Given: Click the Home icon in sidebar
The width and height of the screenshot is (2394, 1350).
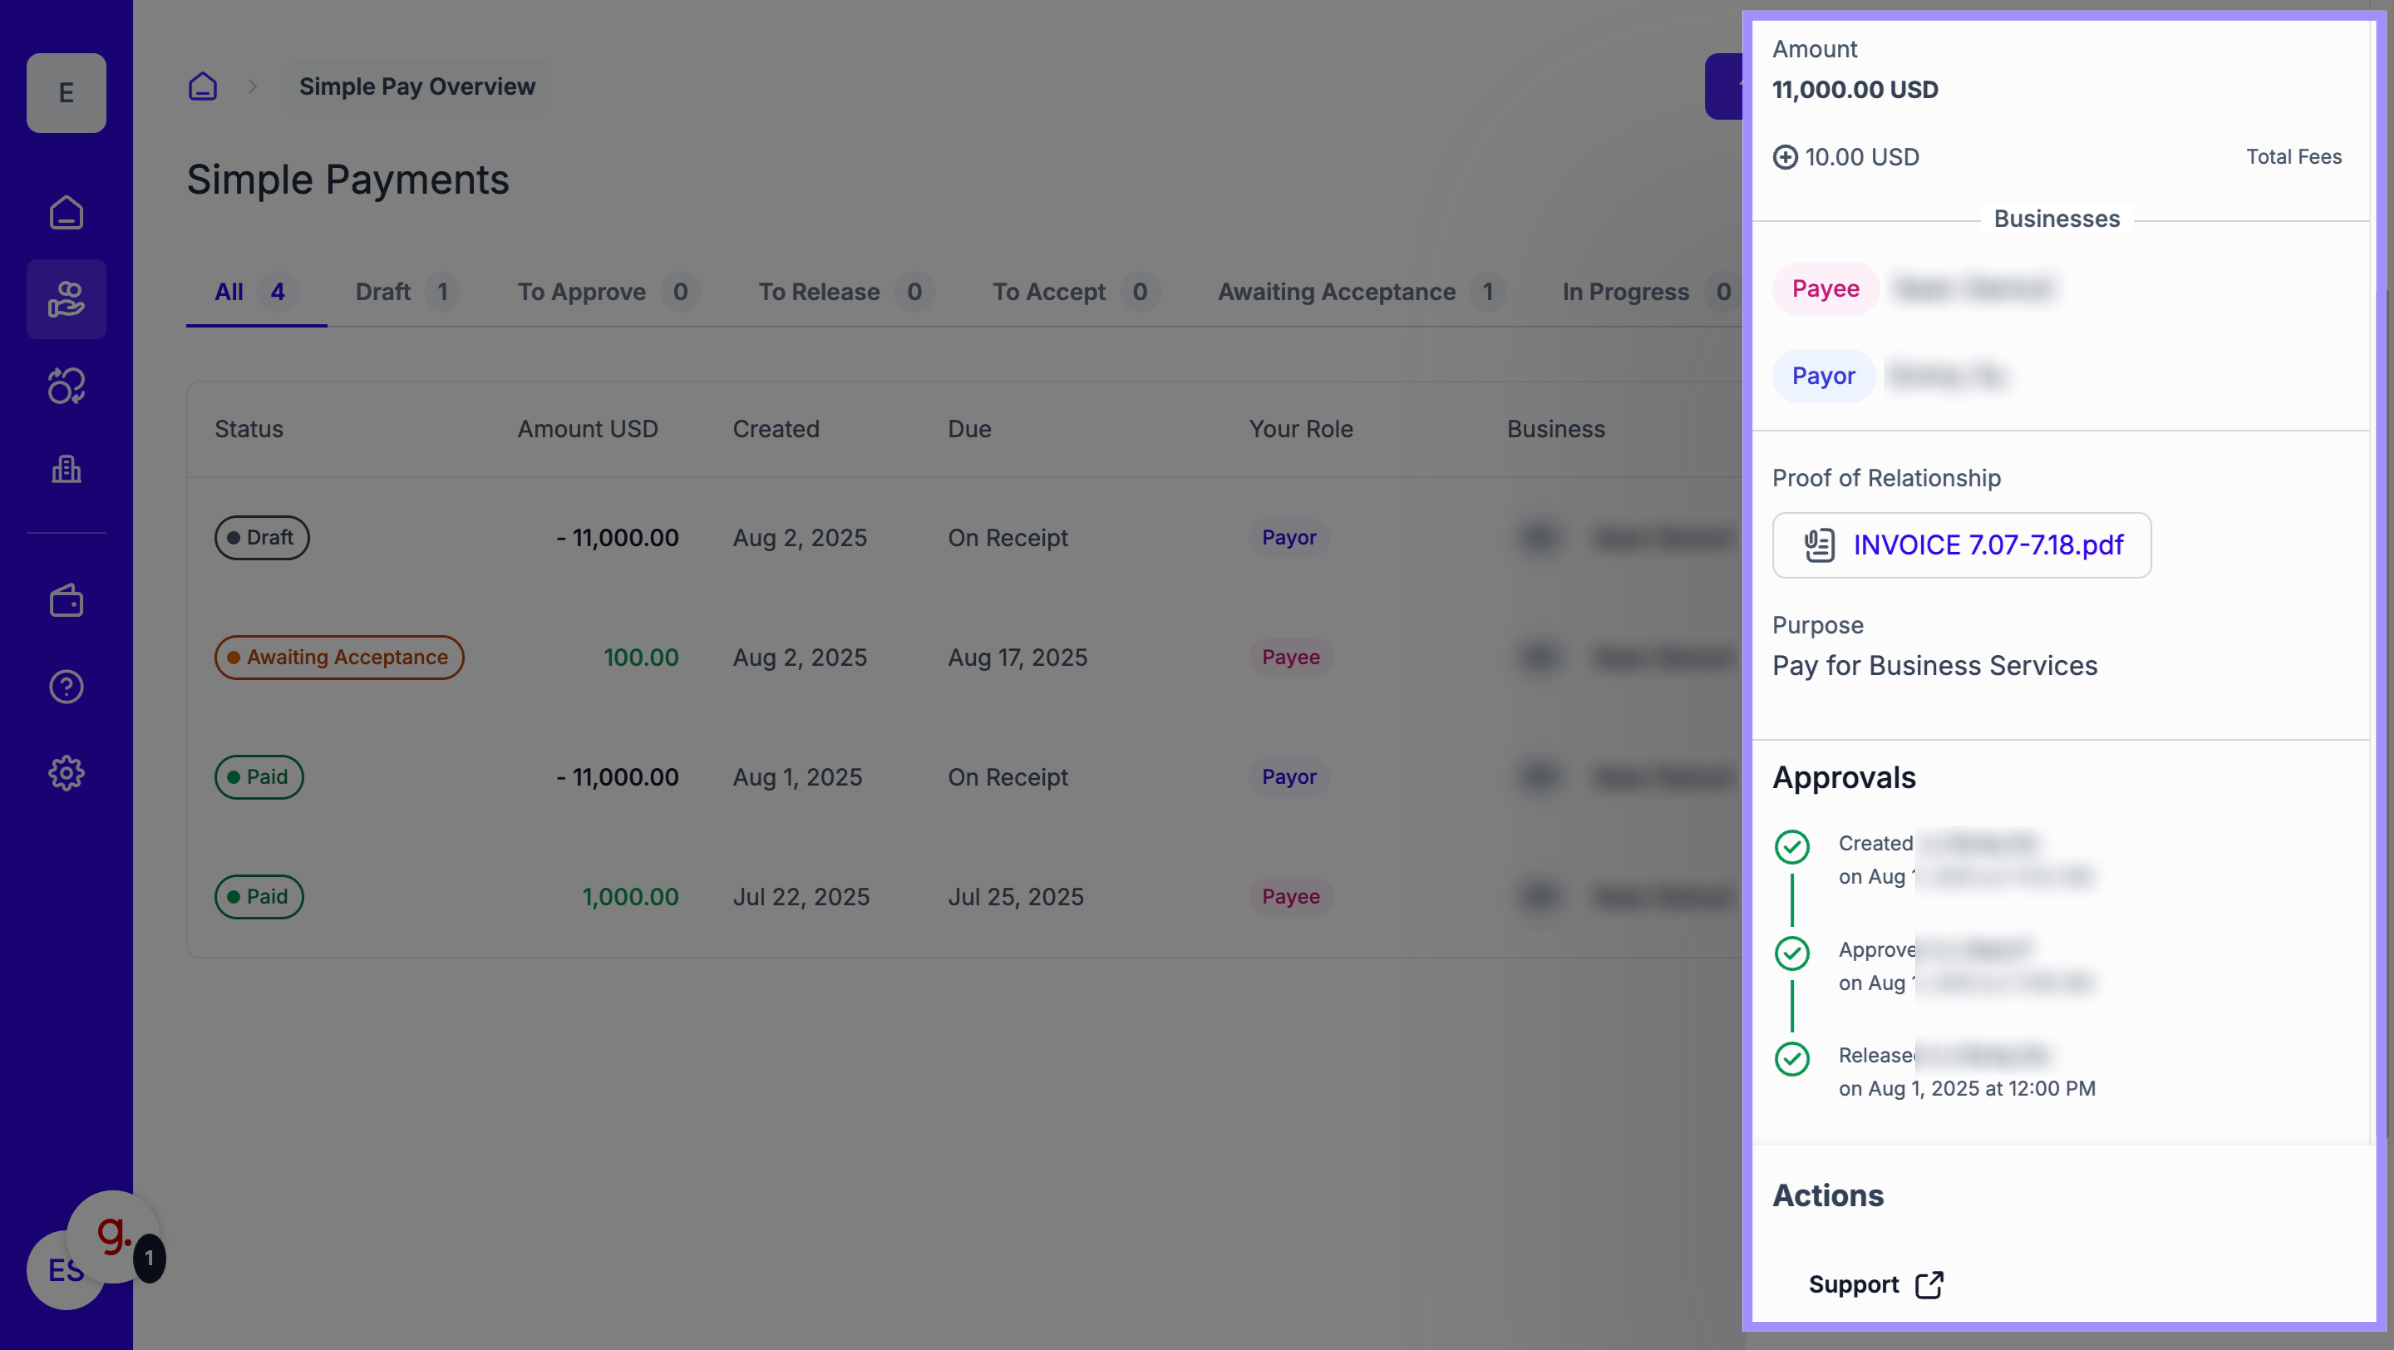Looking at the screenshot, I should [66, 213].
